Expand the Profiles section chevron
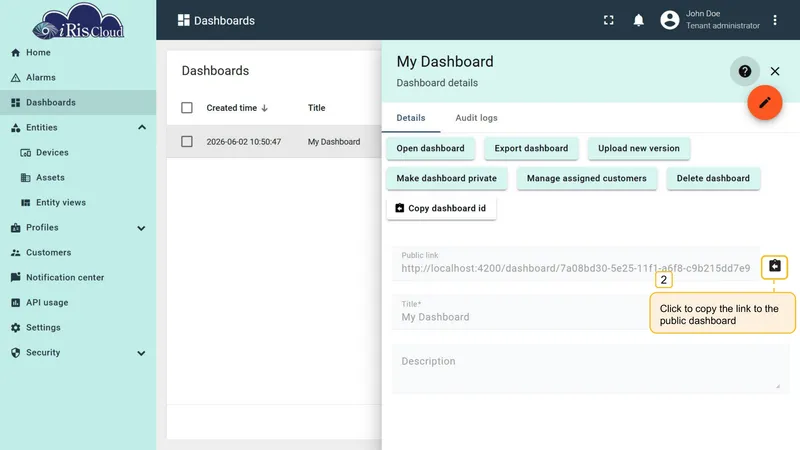Screen dimensions: 800x450 point(141,228)
